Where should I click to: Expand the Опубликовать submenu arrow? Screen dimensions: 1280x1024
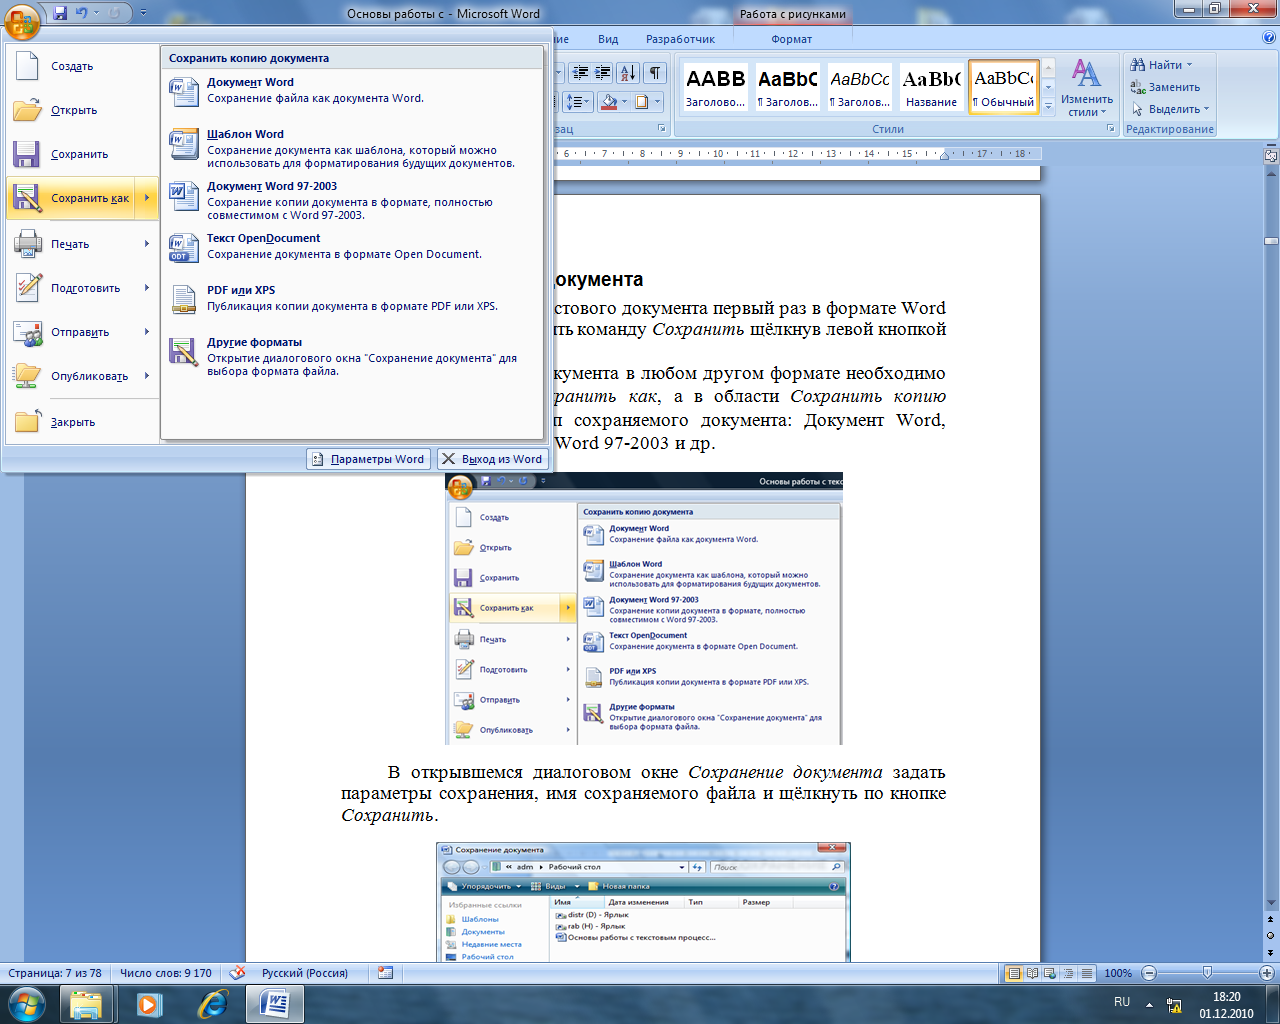coord(147,376)
